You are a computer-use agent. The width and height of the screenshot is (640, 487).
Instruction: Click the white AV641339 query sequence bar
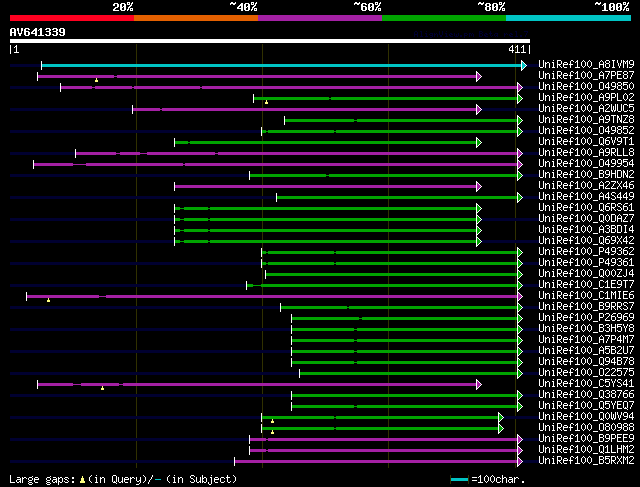pyautogui.click(x=270, y=41)
